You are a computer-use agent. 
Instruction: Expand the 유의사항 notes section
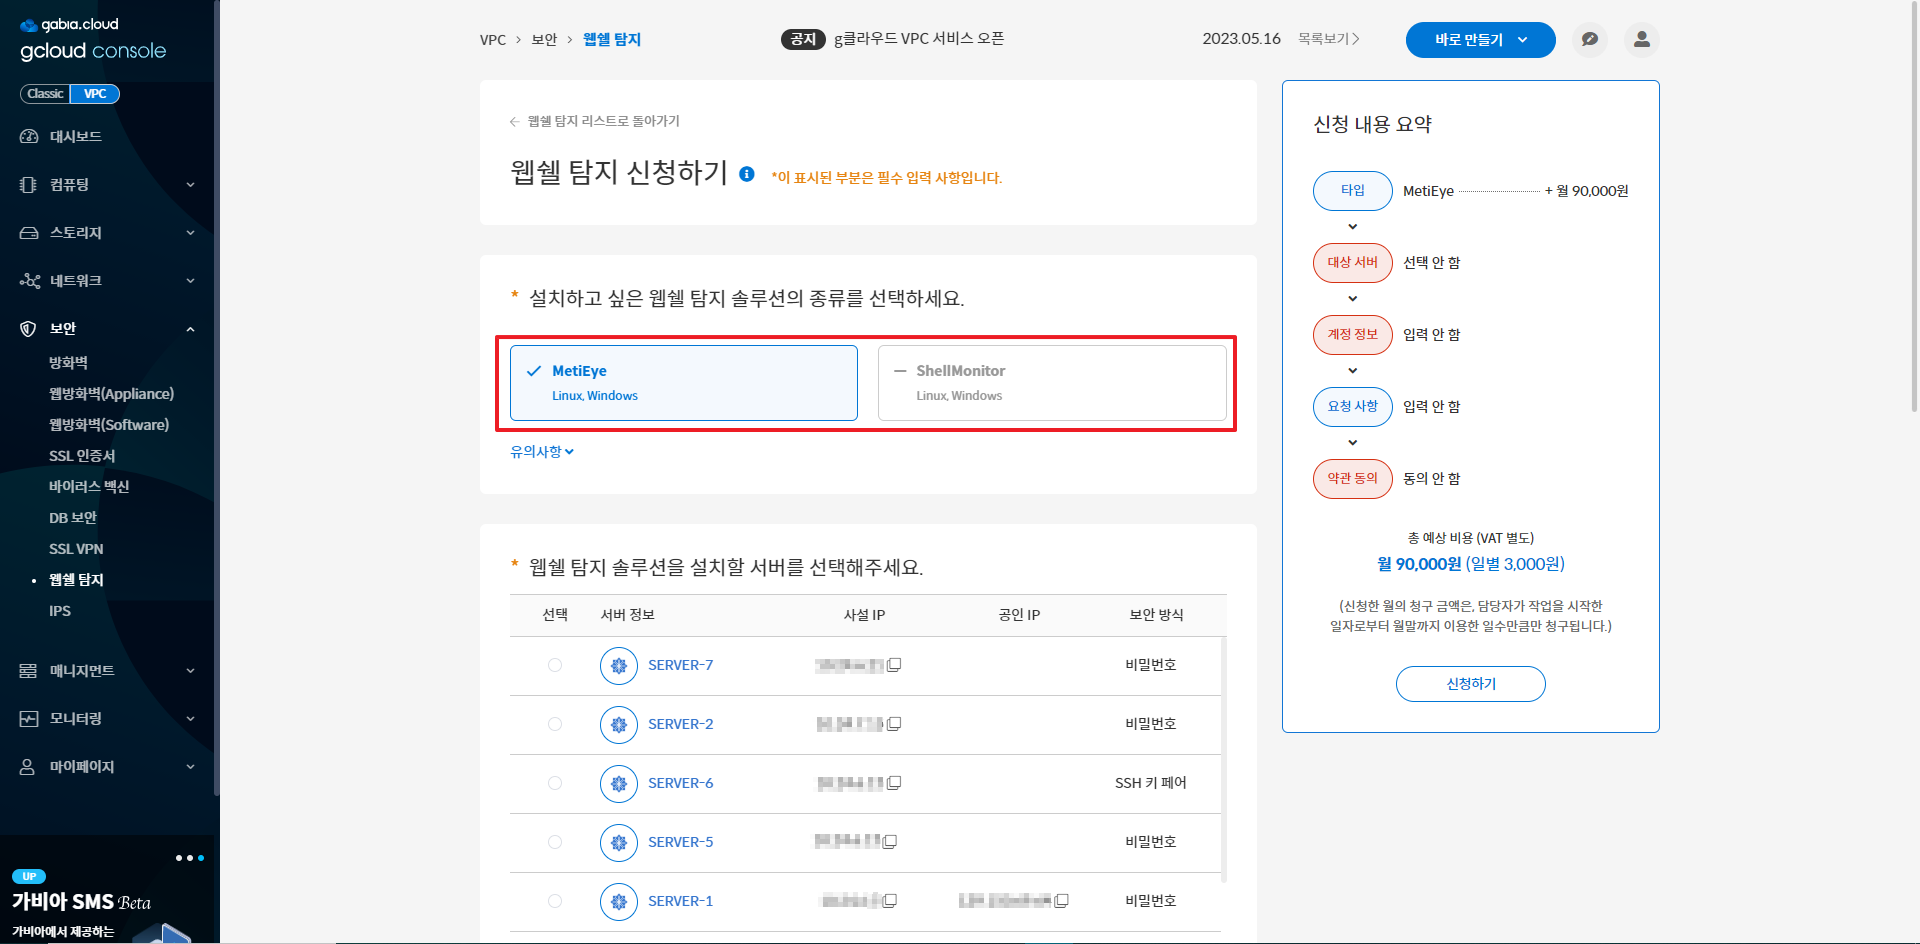542,452
